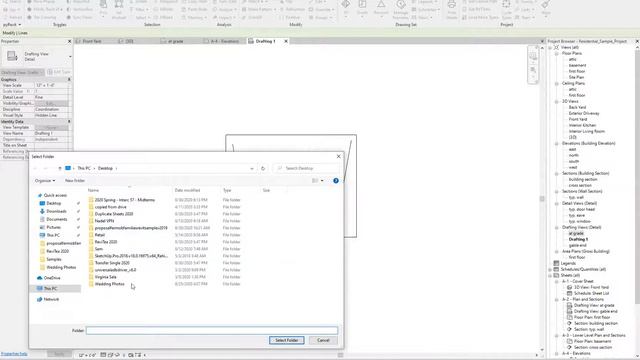Sort the file list by Name column

tap(93, 190)
